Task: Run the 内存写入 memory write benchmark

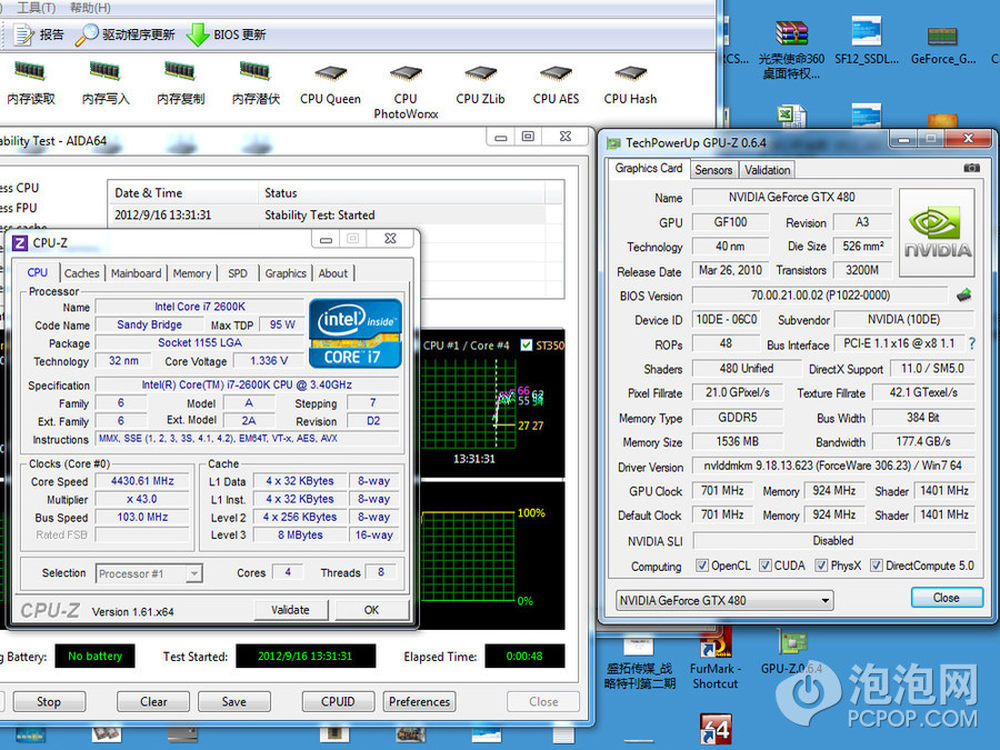Action: pos(105,83)
